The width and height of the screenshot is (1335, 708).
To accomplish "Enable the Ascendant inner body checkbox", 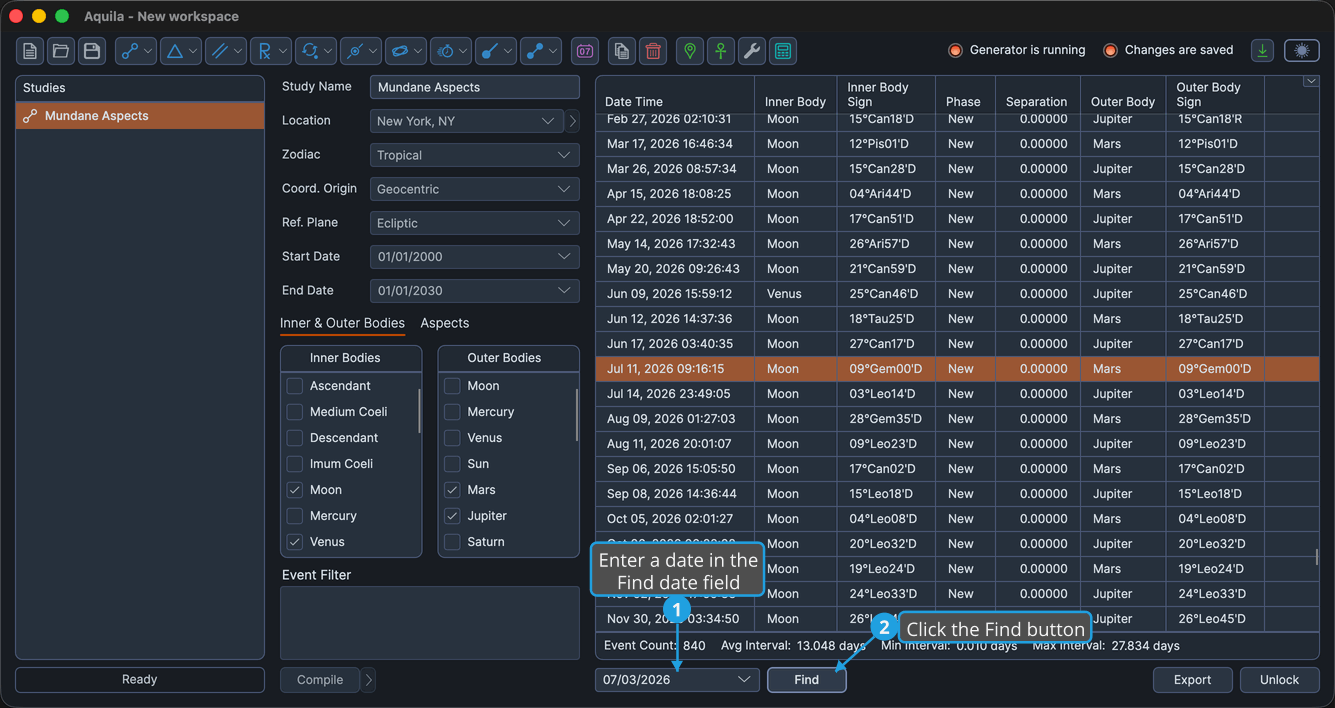I will coord(294,386).
